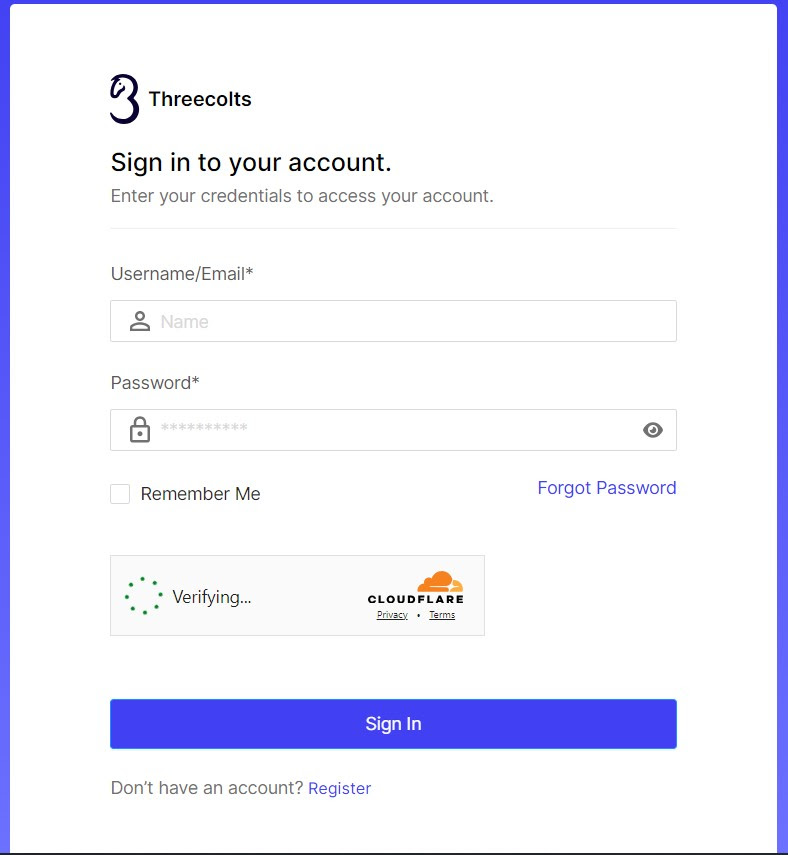Click the green Verifying spinner icon
788x855 pixels.
(143, 596)
